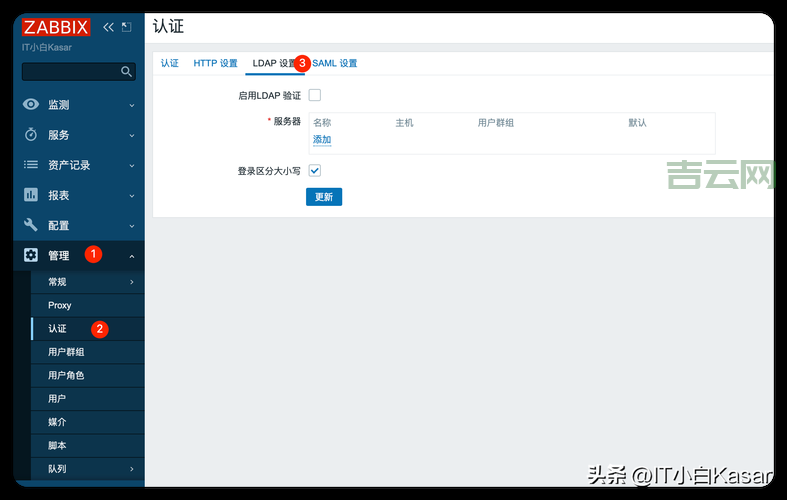The width and height of the screenshot is (787, 500).
Task: Switch to the LDAP 设置 tab
Action: pos(275,63)
